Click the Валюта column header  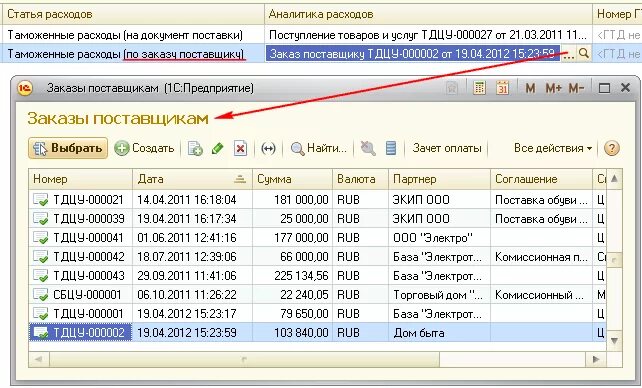tap(360, 179)
